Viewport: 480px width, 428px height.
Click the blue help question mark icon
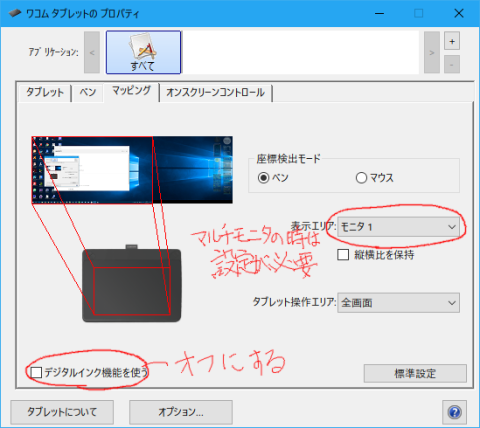pyautogui.click(x=454, y=412)
